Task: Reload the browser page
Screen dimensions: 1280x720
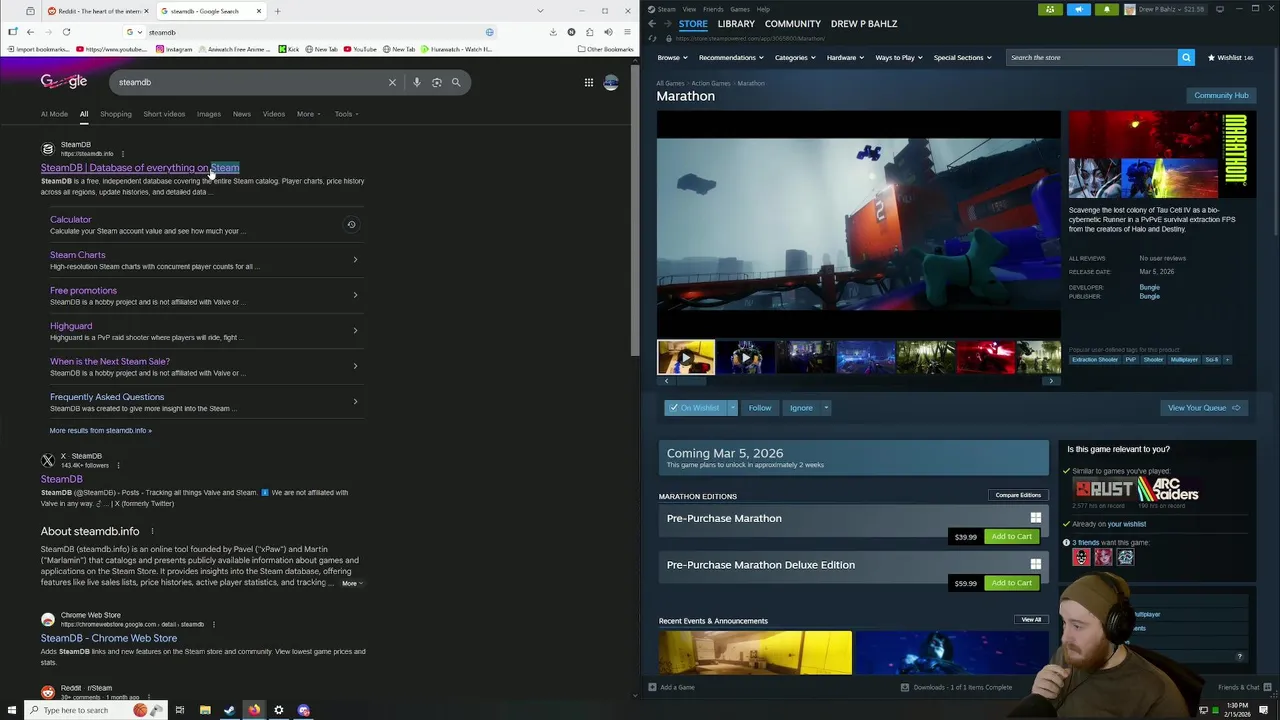Action: click(66, 32)
